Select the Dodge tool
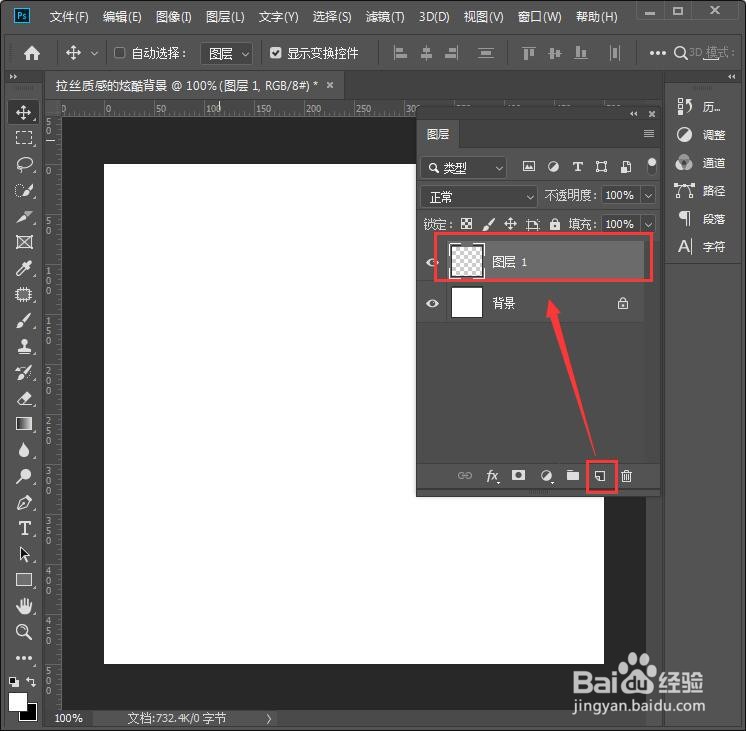The image size is (746, 731). coord(24,476)
